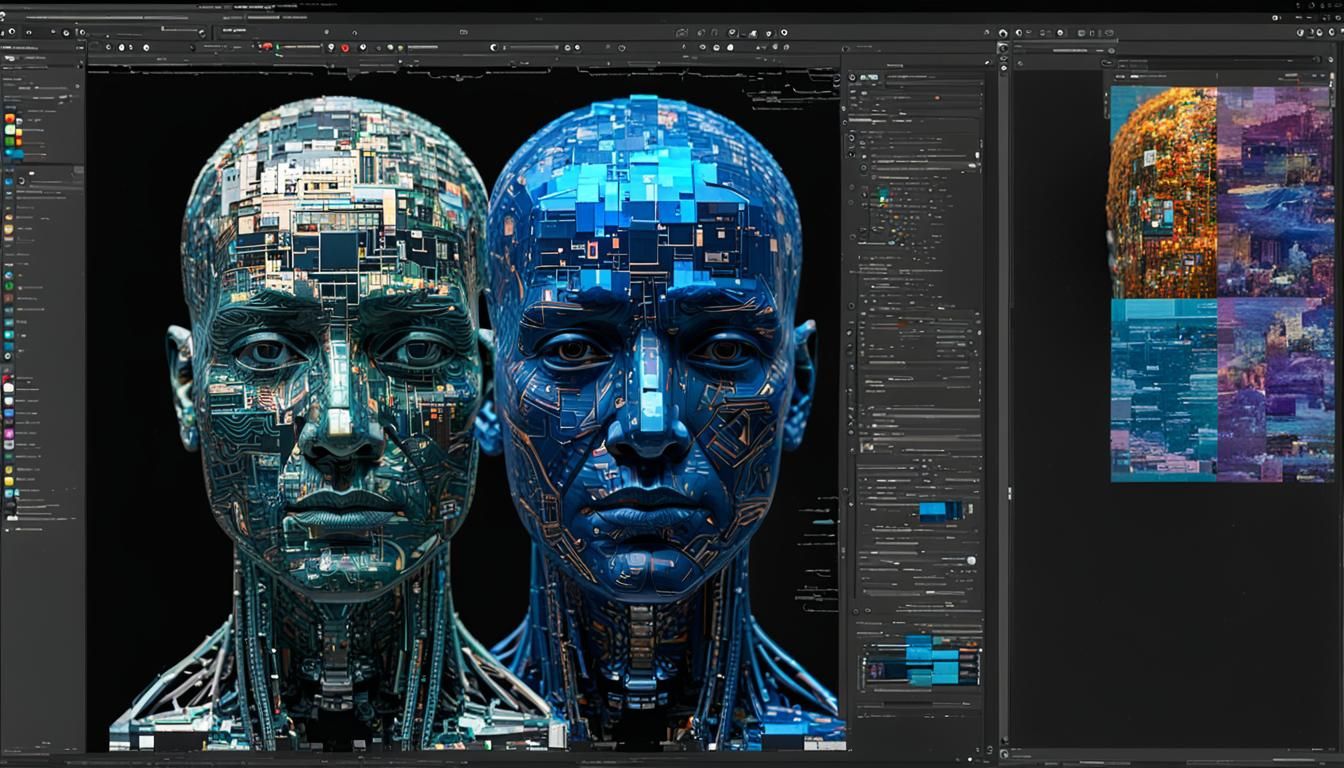Select the red record-style icon in the toolbar
Screen dimensions: 1344x768
[x=345, y=46]
